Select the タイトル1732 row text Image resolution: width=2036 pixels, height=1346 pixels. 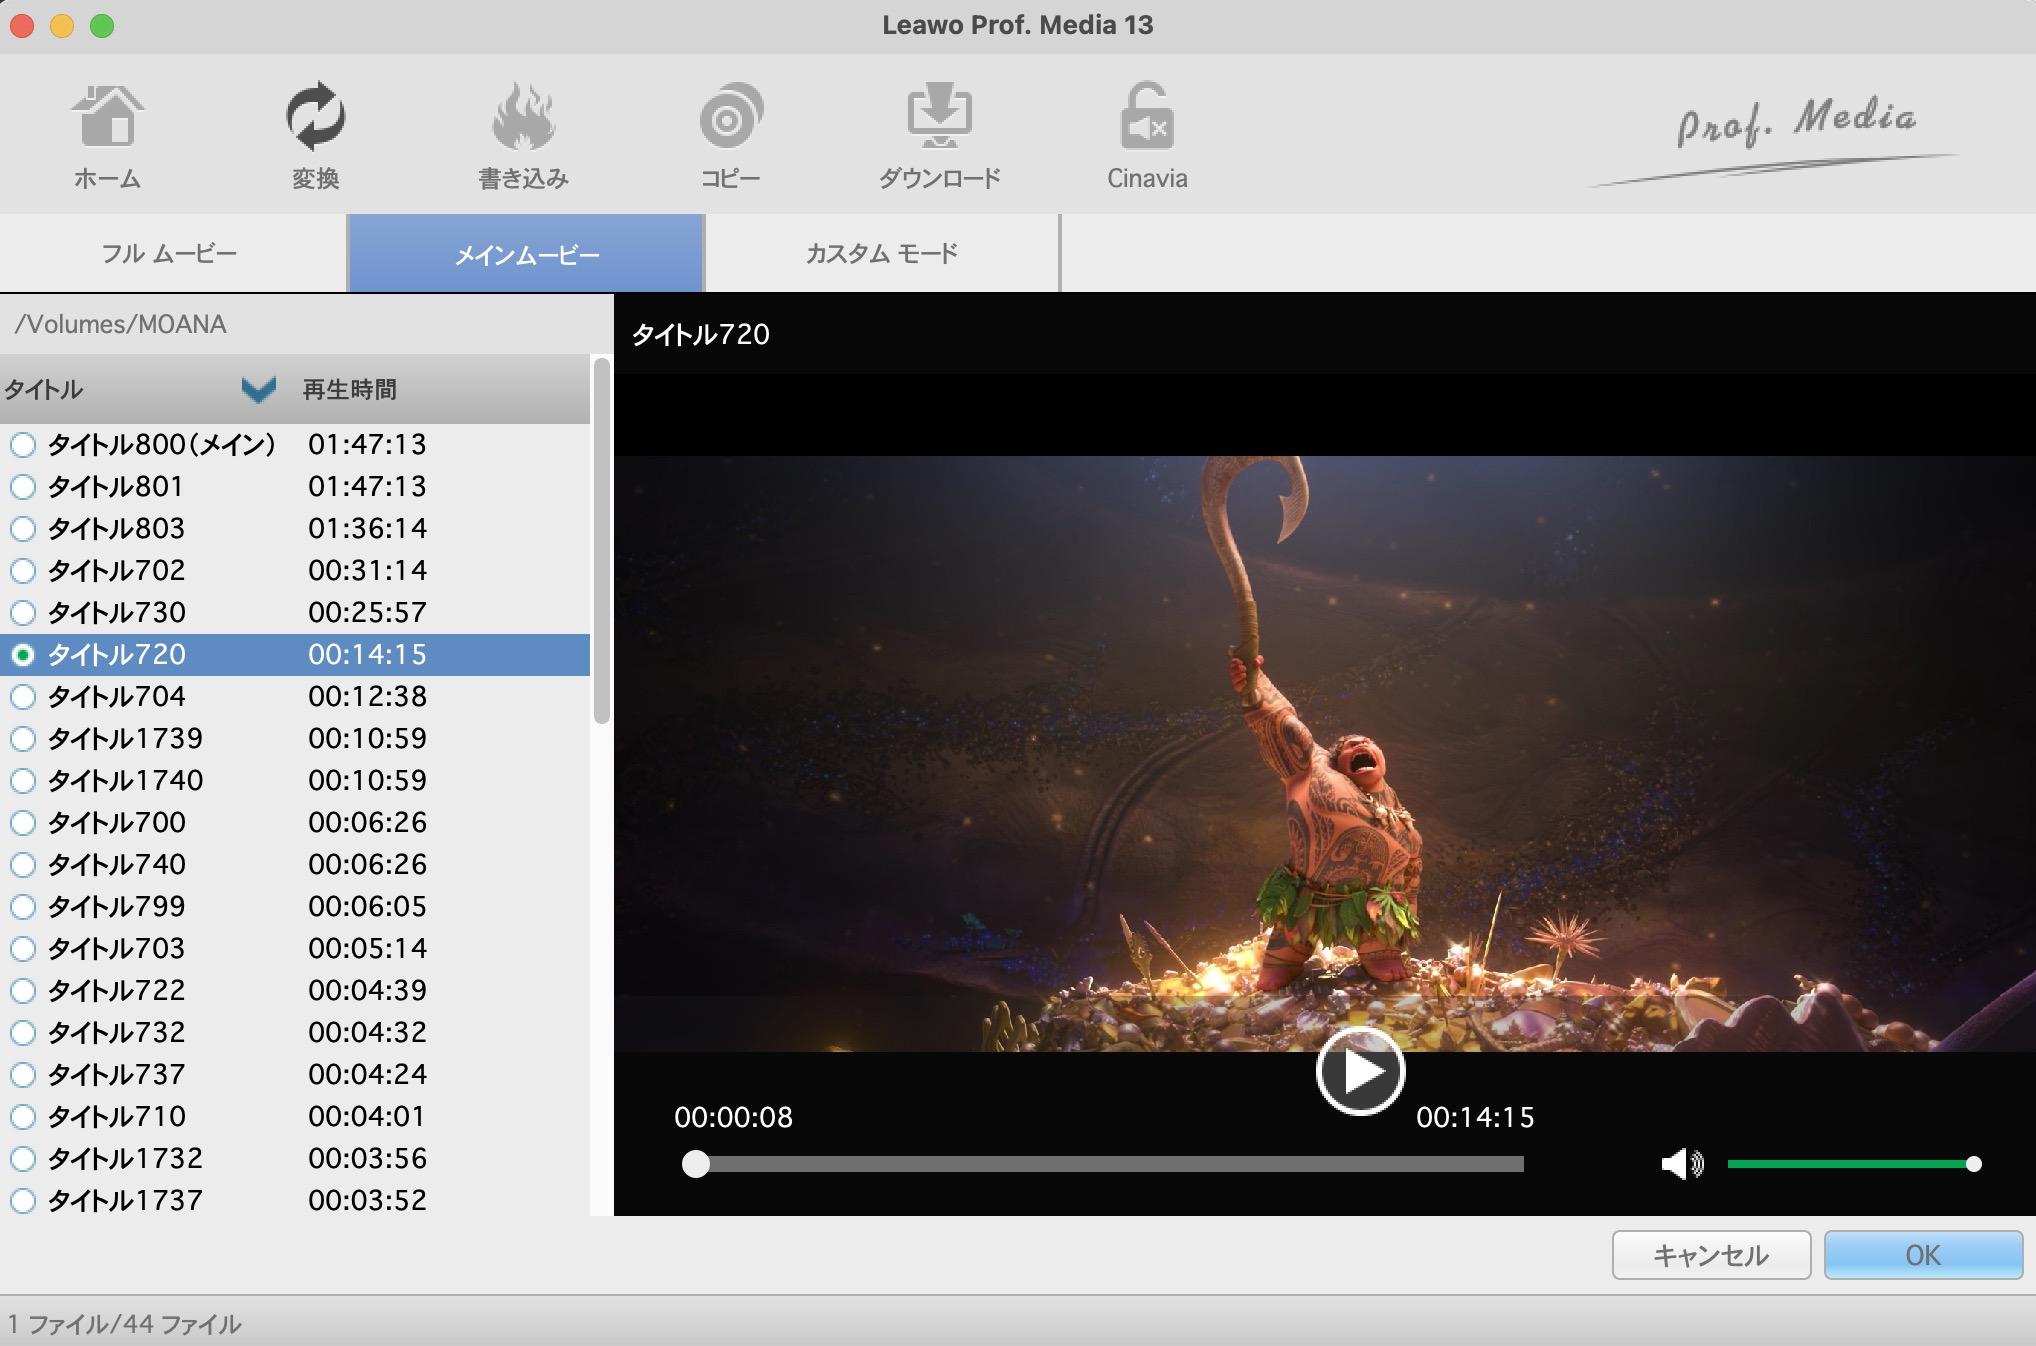(126, 1158)
